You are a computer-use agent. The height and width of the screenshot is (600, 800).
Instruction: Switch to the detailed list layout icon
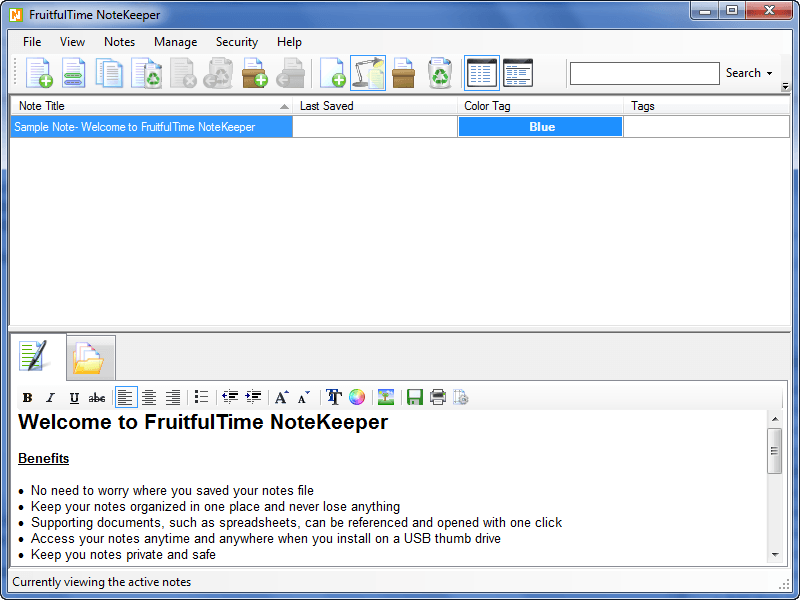point(518,73)
